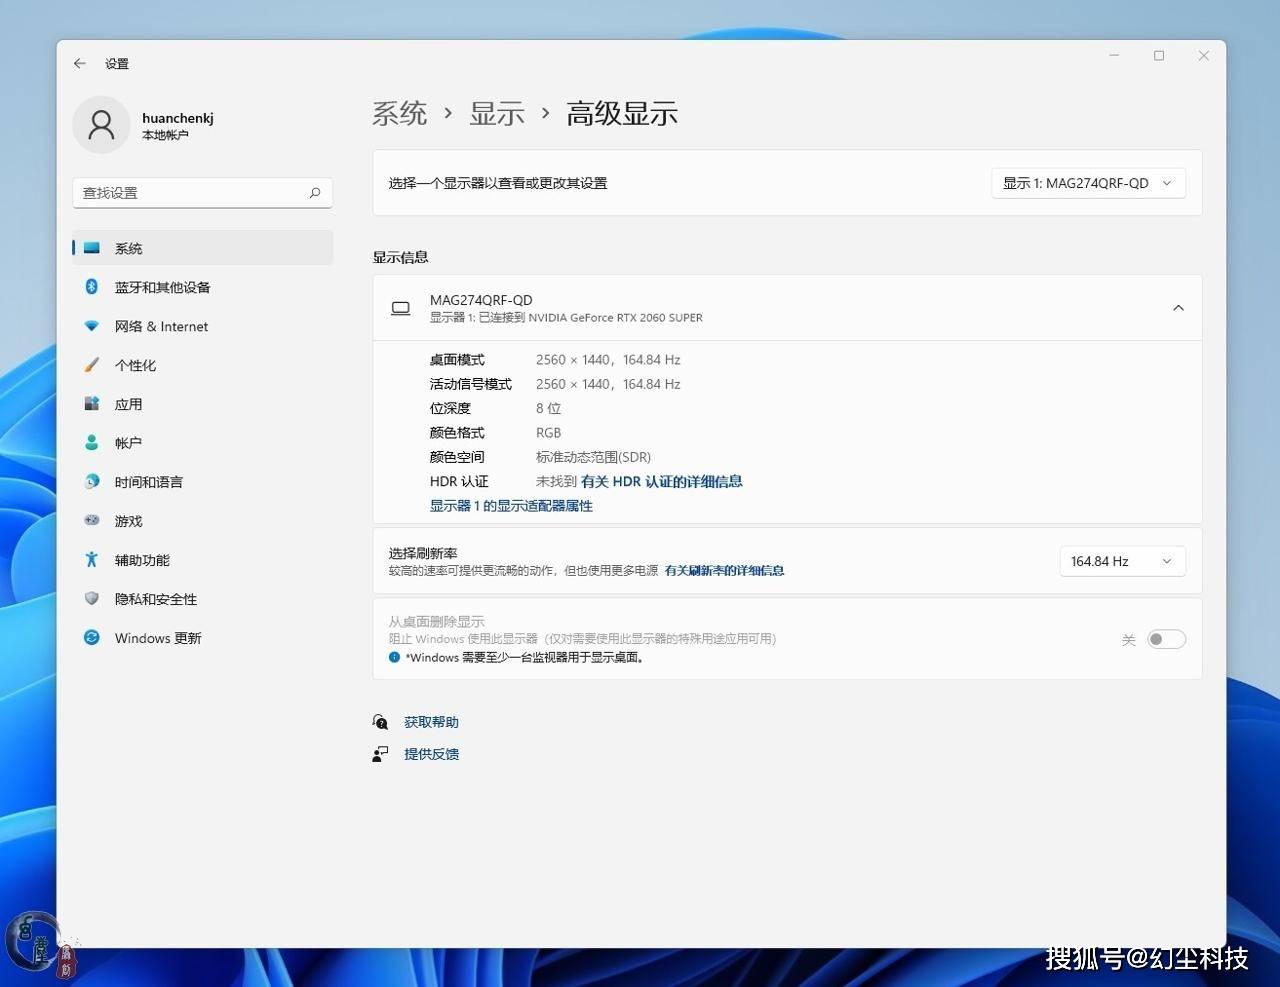Open the 帐户 settings page

tap(202, 443)
